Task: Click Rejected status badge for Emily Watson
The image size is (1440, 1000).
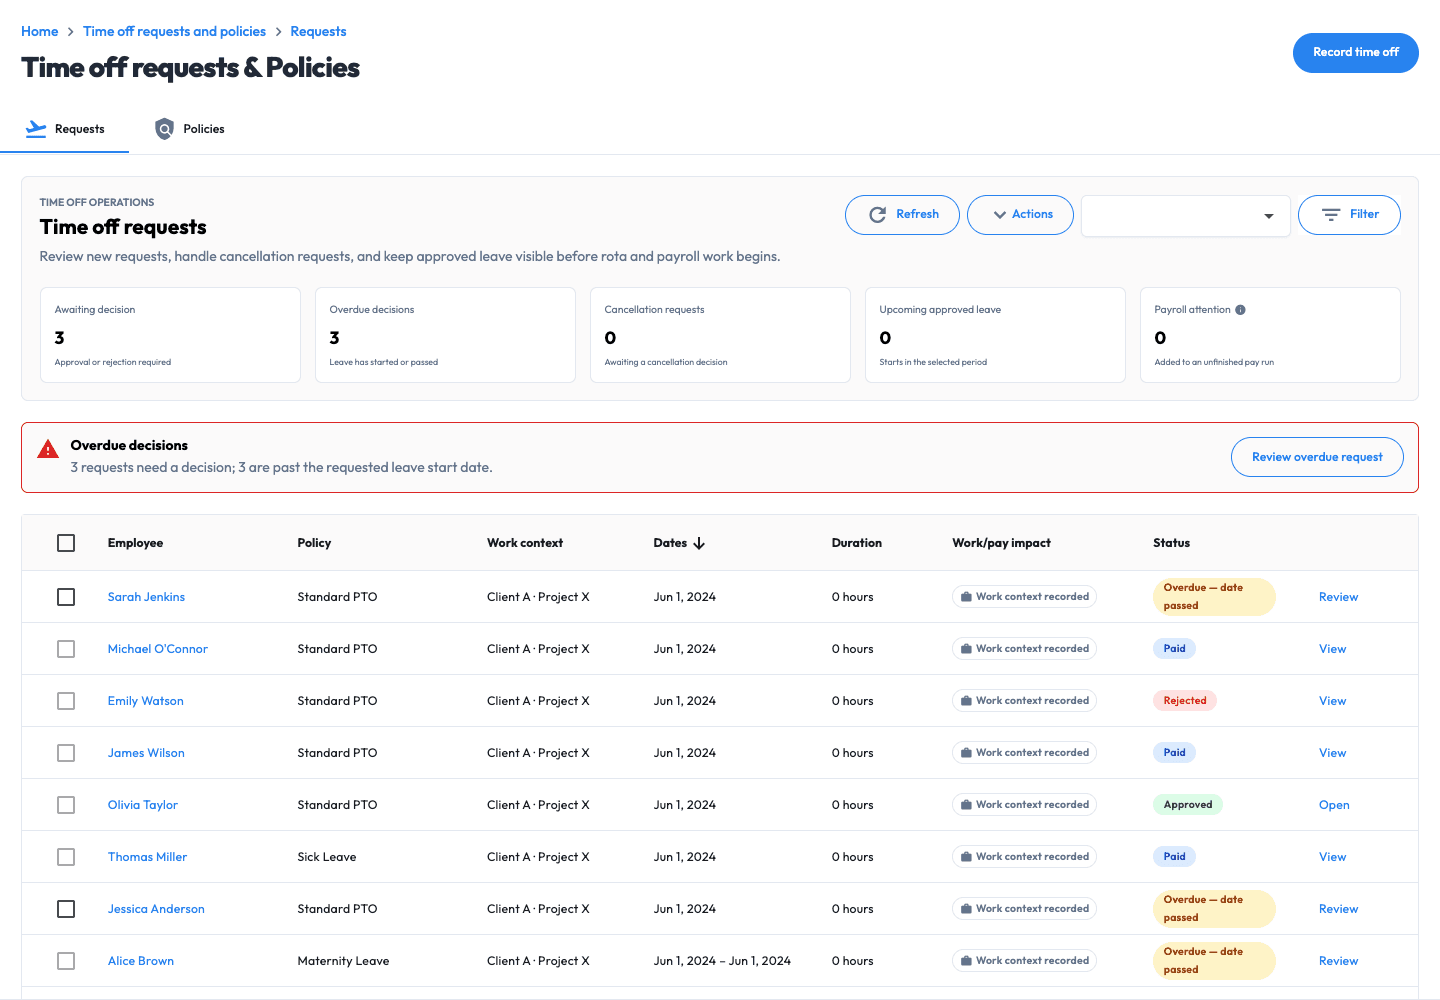Action: [1185, 701]
